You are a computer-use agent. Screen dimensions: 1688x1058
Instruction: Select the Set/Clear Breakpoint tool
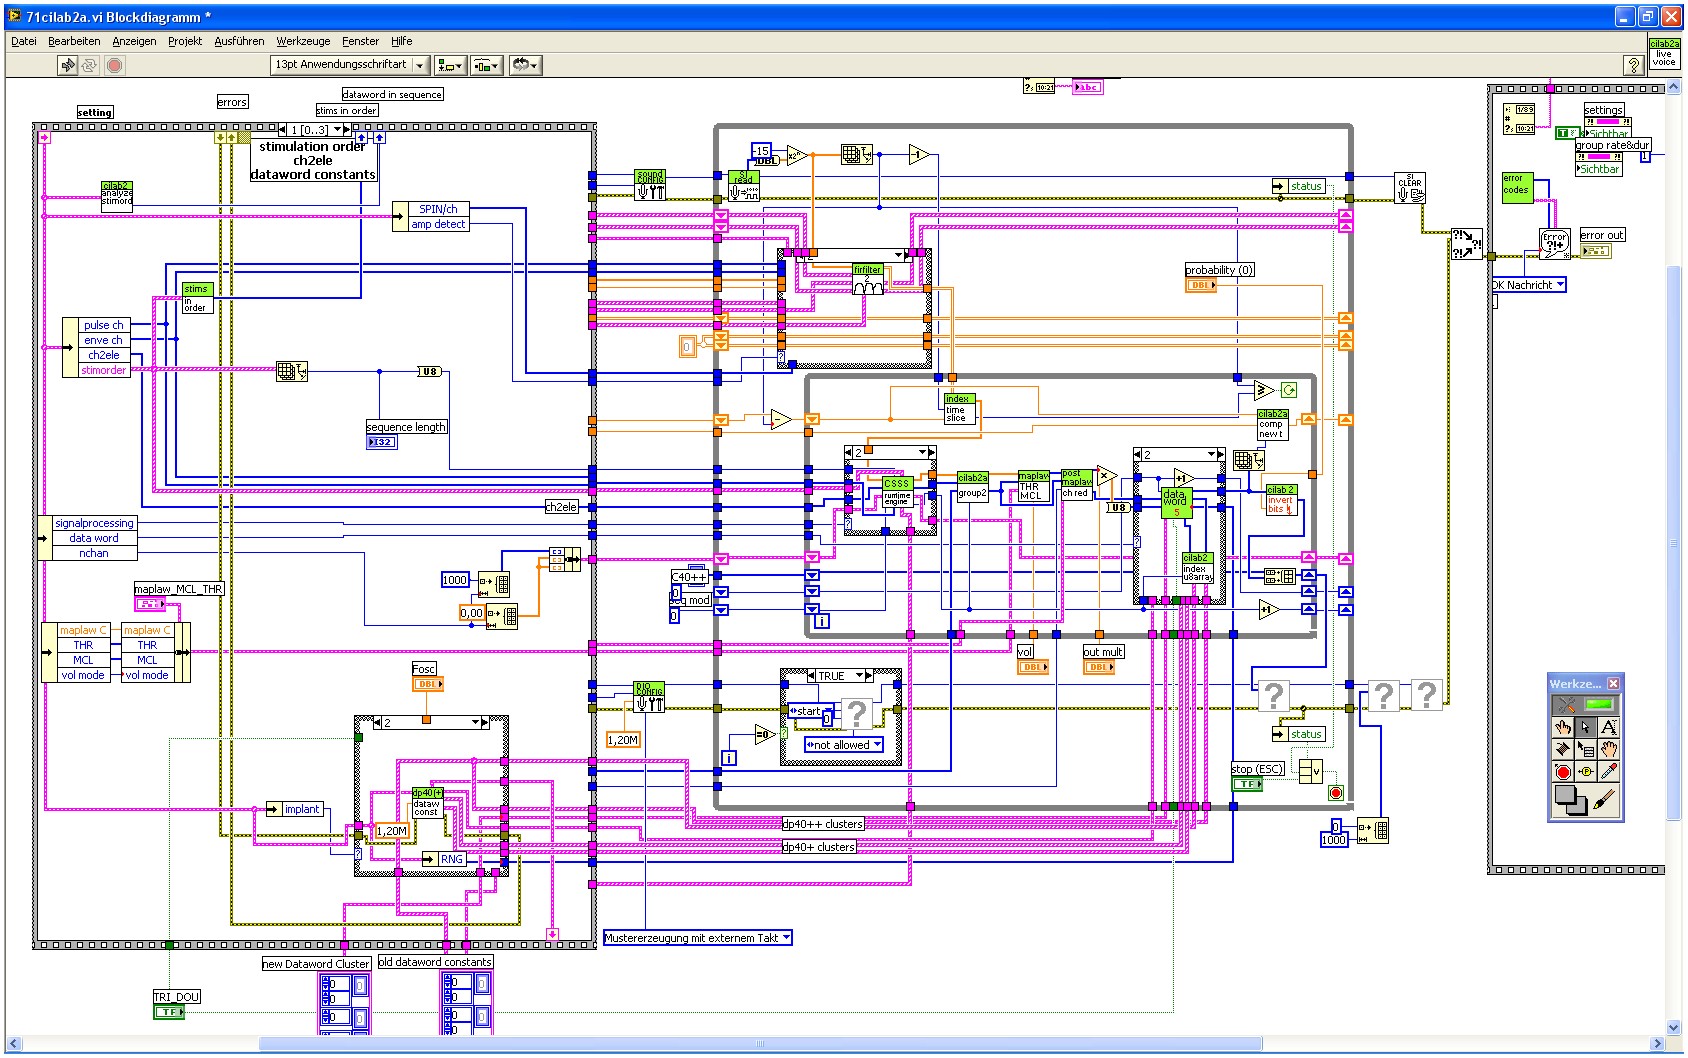point(1564,771)
